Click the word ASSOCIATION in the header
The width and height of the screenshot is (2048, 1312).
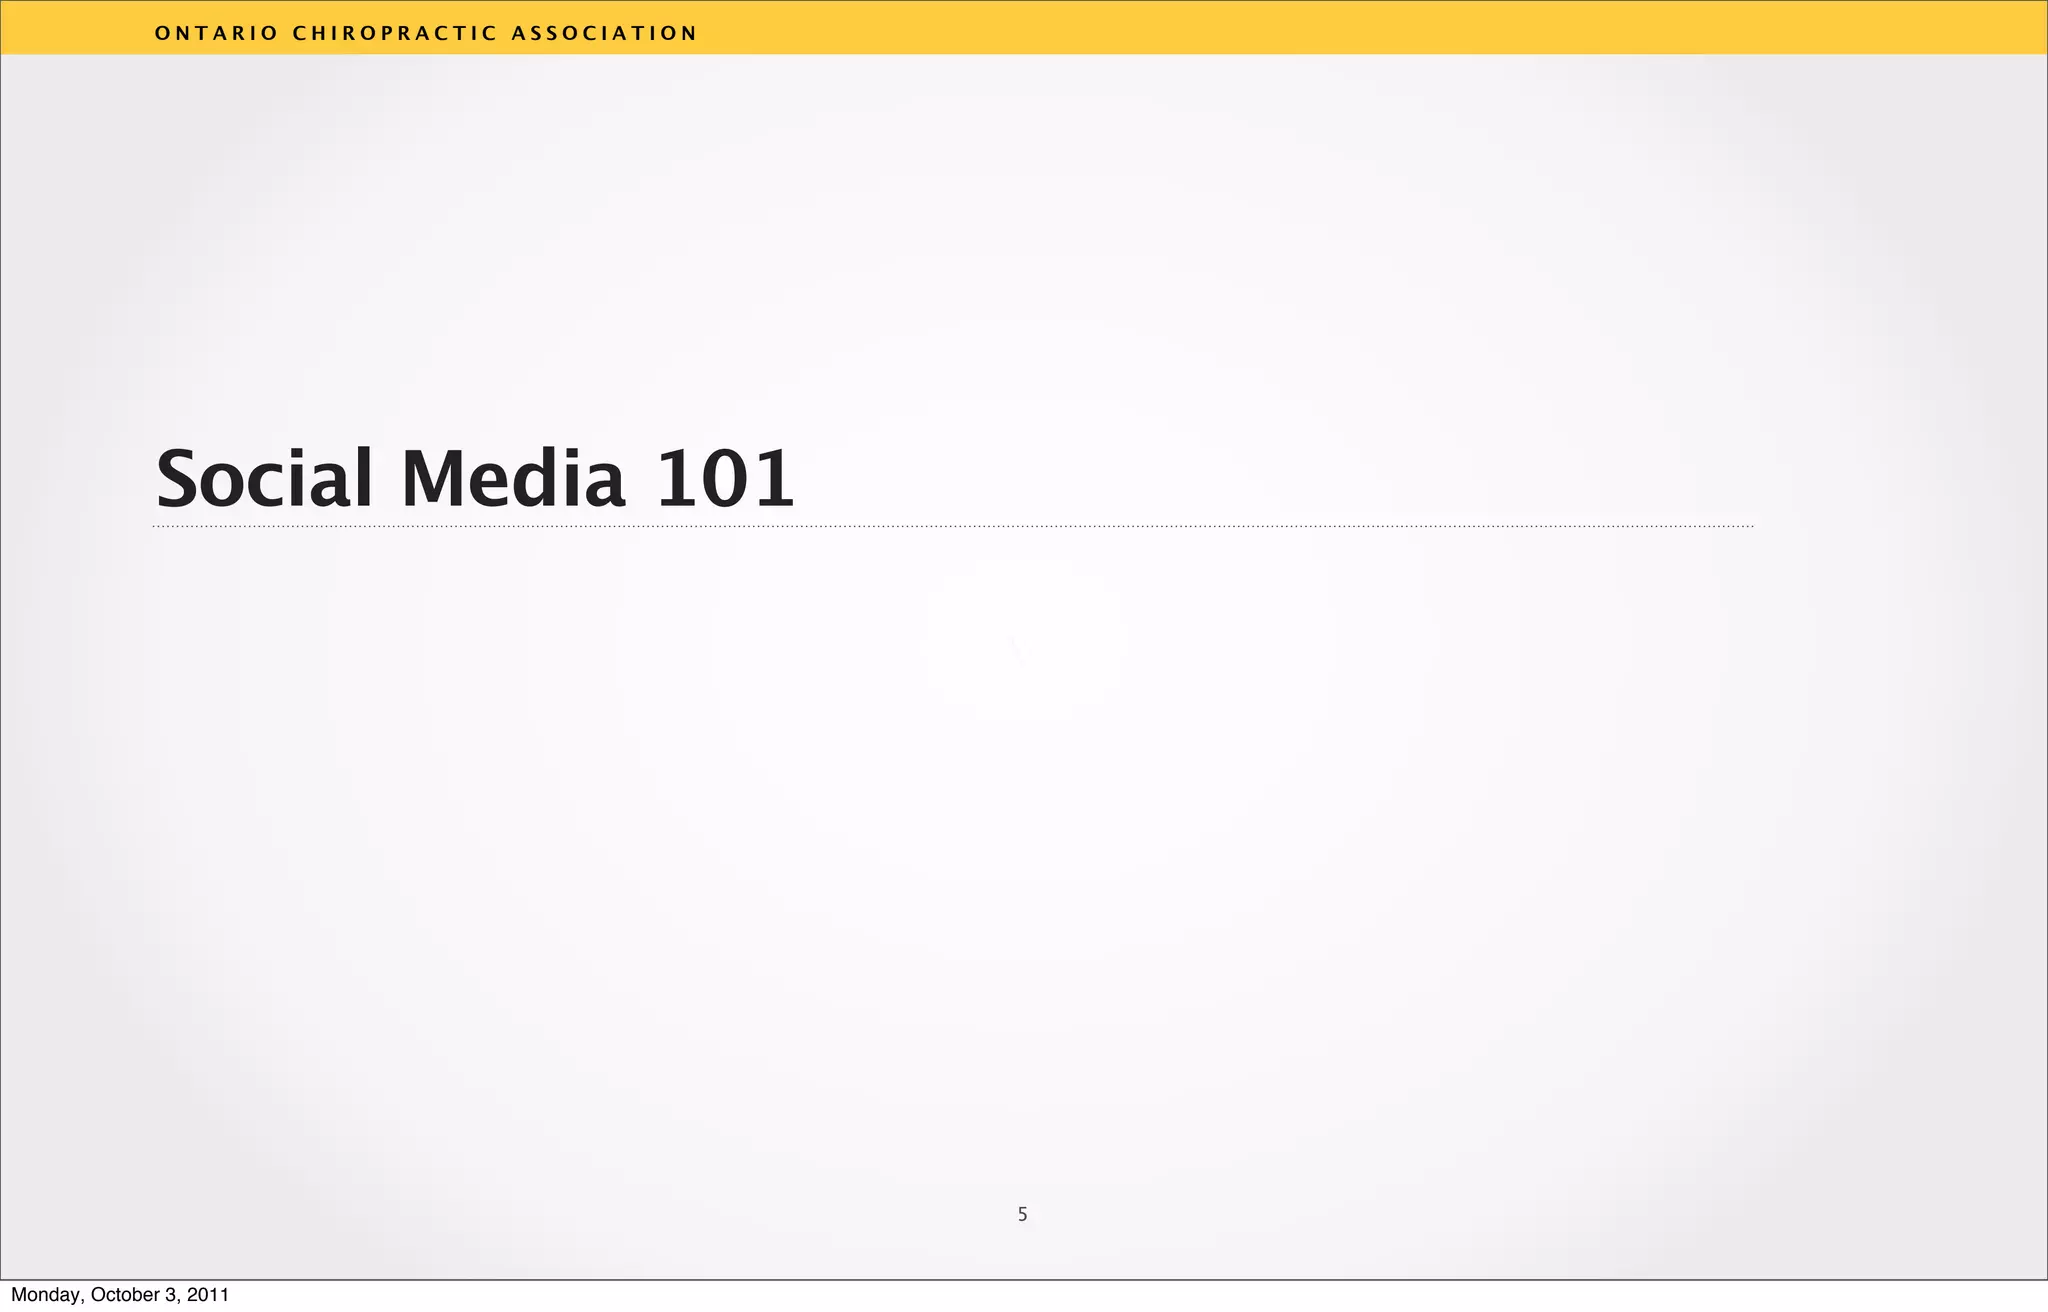603,33
